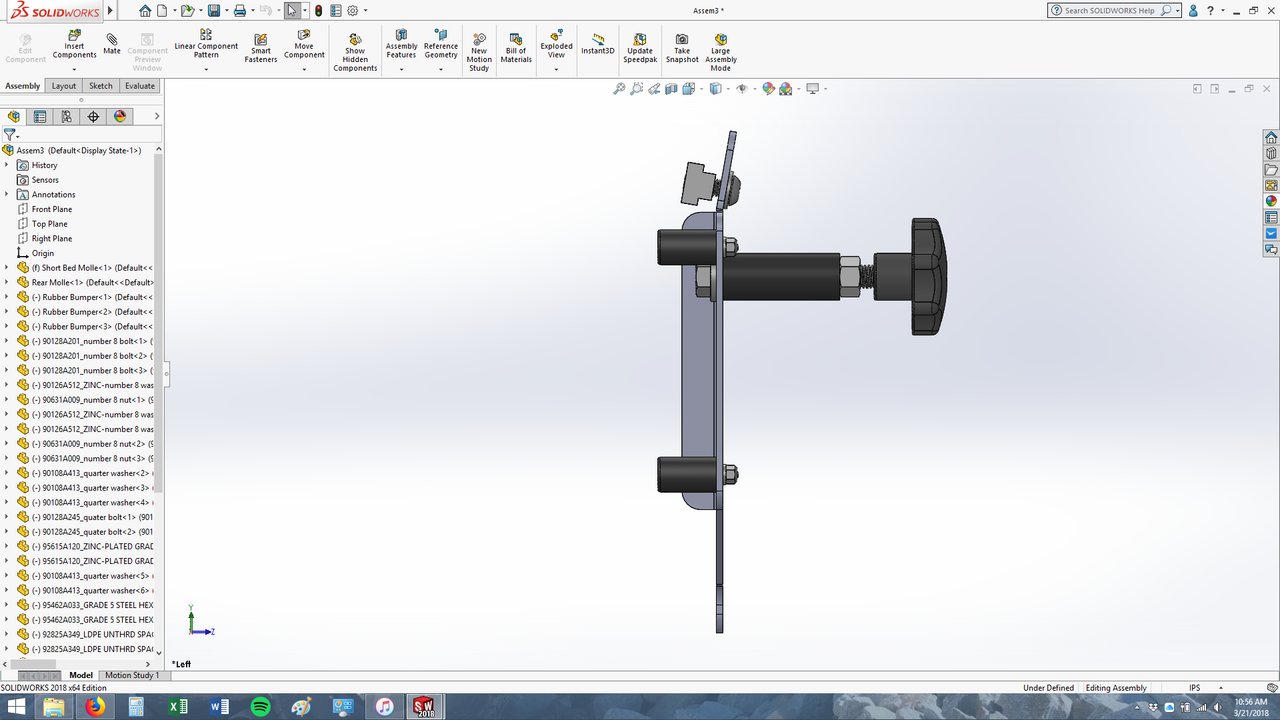Open the Model tab at bottom
The width and height of the screenshot is (1280, 720).
(x=81, y=675)
